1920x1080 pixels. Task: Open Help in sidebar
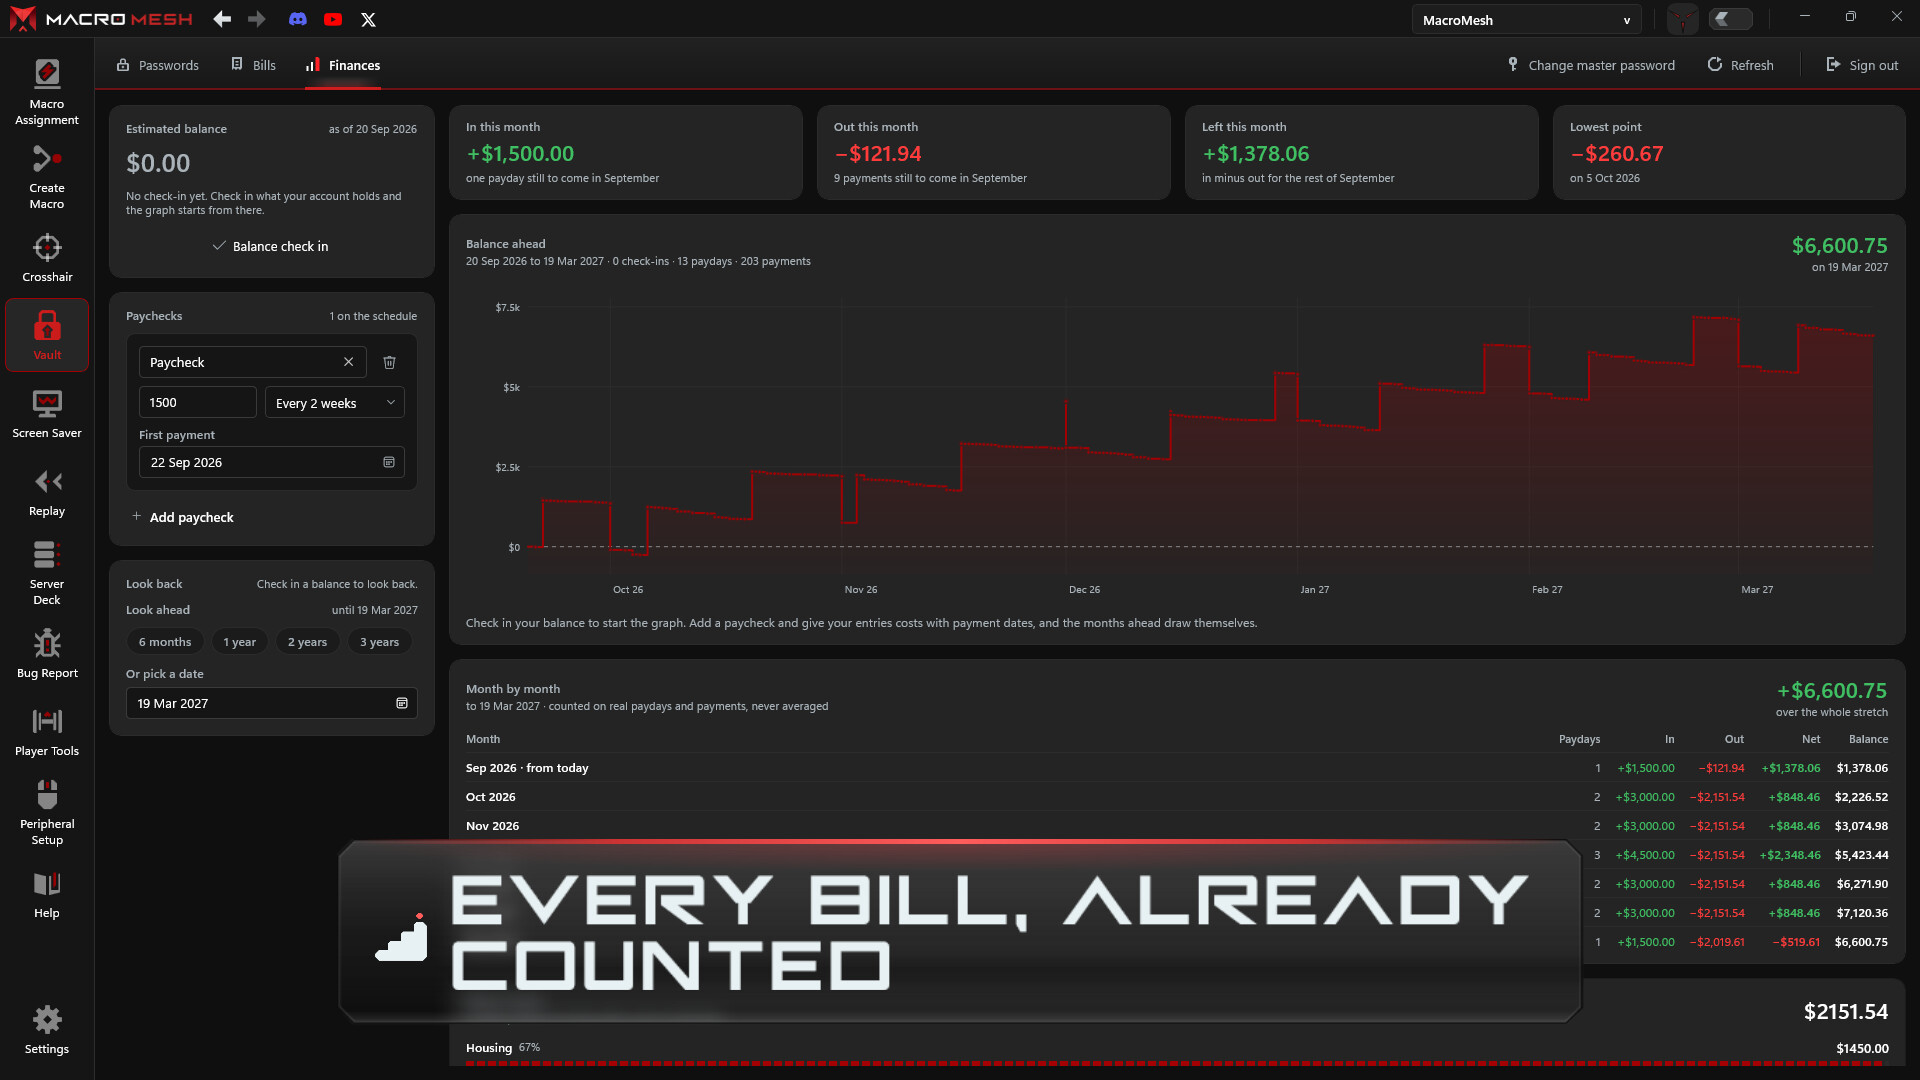(47, 894)
